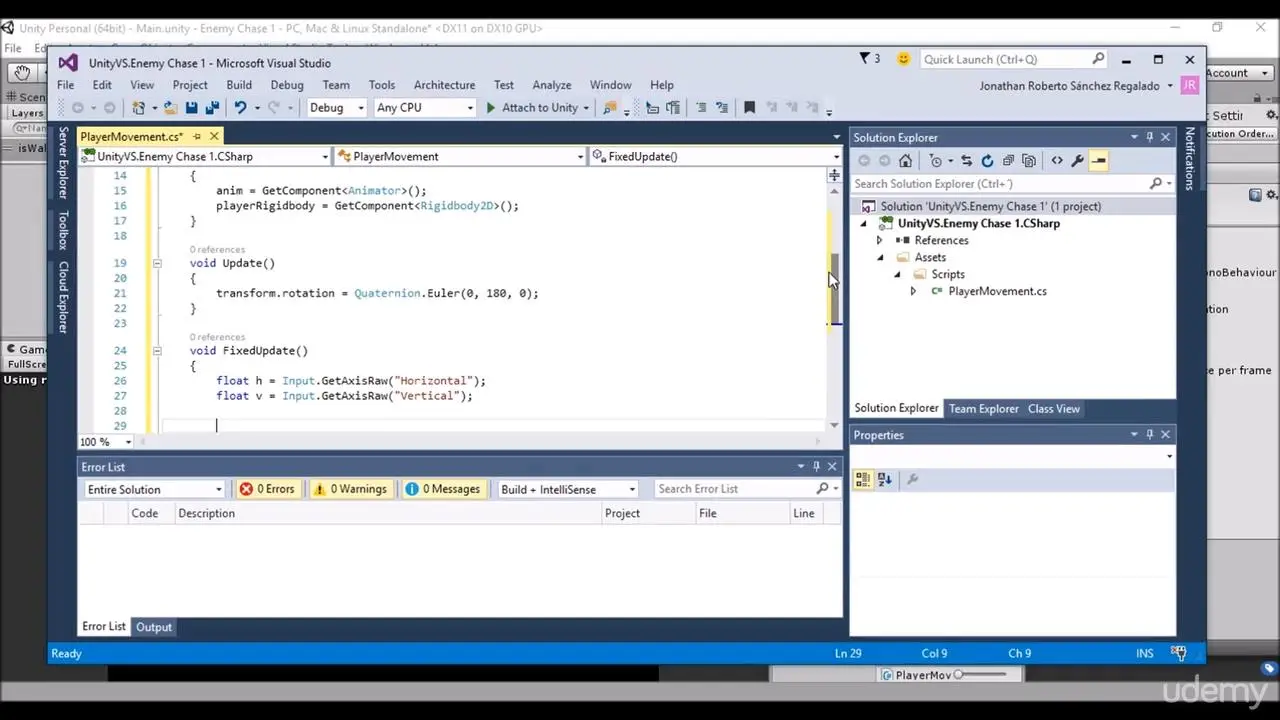Click the Open File toolbar icon

point(170,108)
